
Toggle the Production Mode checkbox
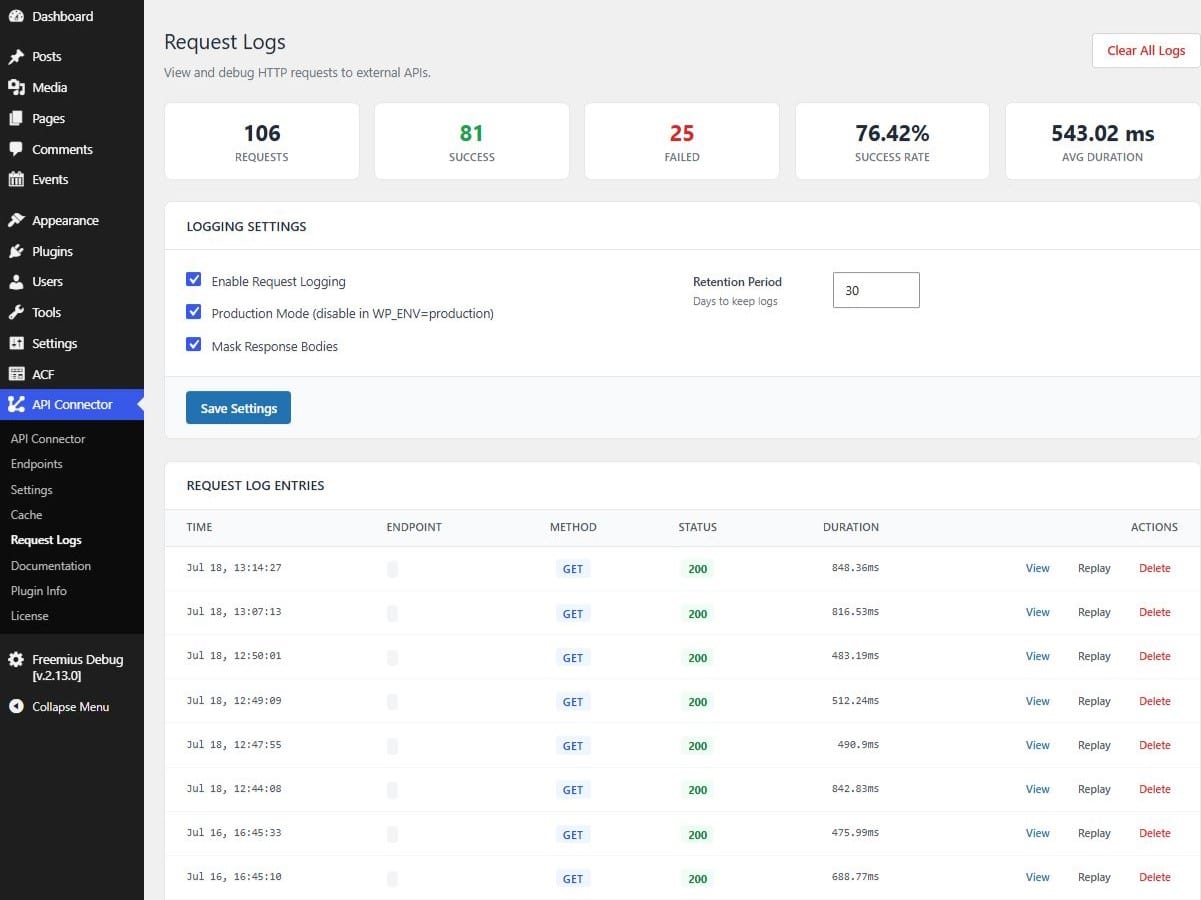[194, 312]
